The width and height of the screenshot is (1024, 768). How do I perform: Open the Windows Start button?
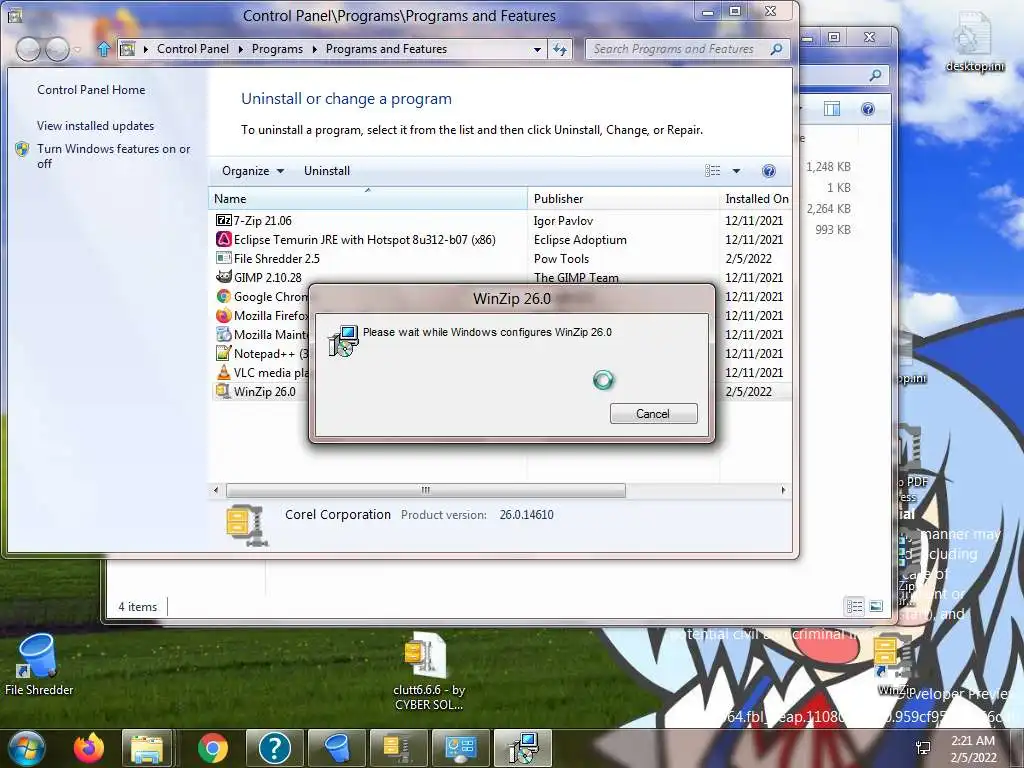[26, 748]
